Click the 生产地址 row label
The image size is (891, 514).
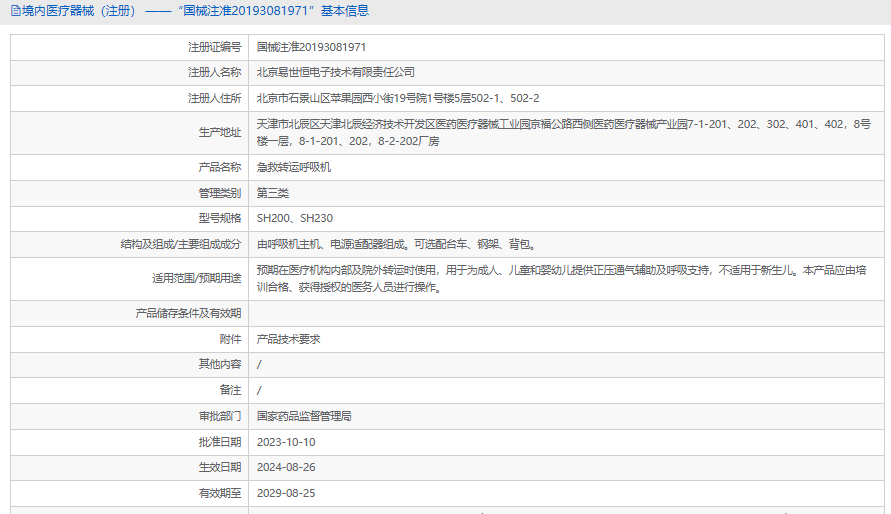click(220, 132)
